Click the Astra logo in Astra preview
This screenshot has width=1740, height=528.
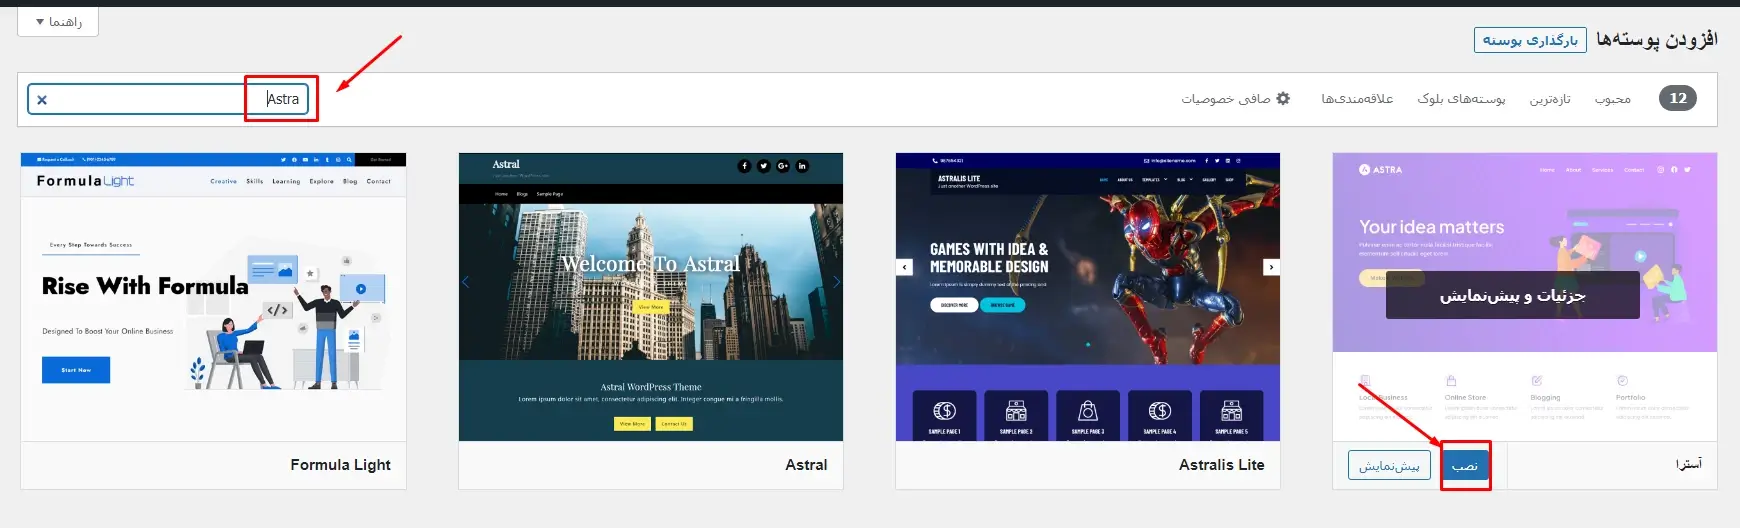click(x=1380, y=170)
